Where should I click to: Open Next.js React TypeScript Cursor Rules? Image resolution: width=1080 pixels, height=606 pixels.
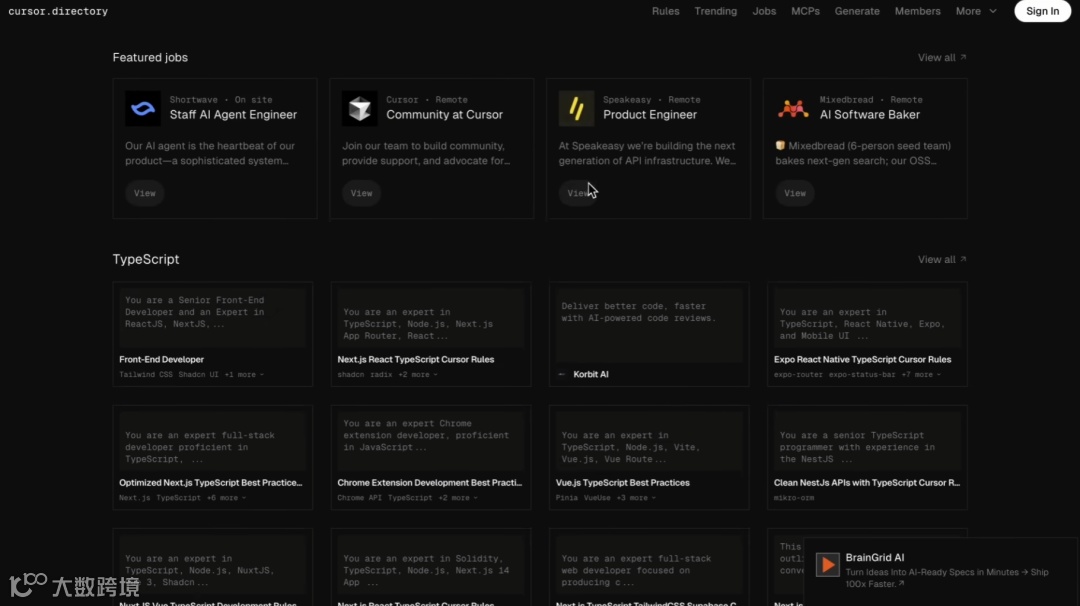coord(430,334)
